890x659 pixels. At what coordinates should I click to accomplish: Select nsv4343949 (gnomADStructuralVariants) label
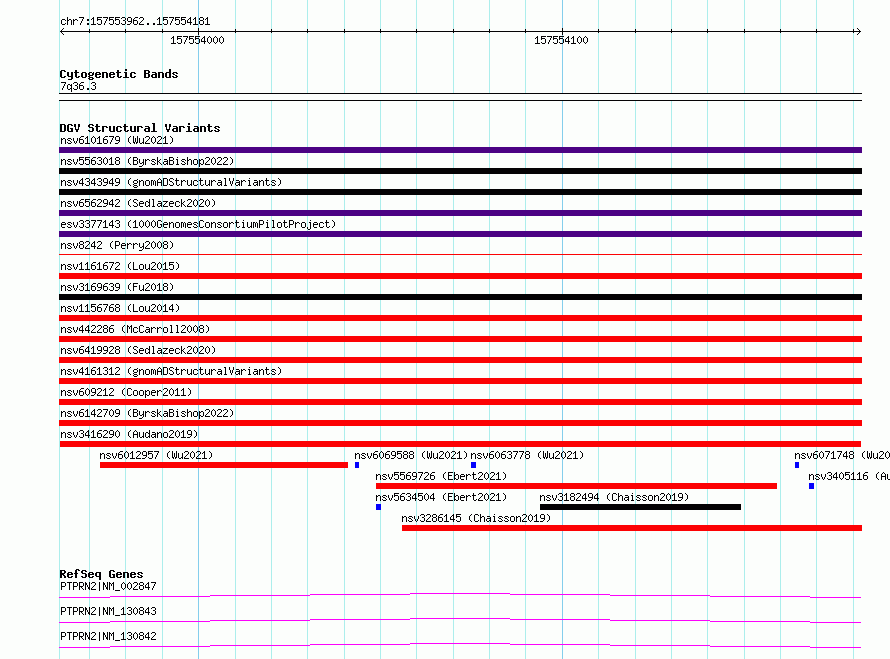[171, 182]
